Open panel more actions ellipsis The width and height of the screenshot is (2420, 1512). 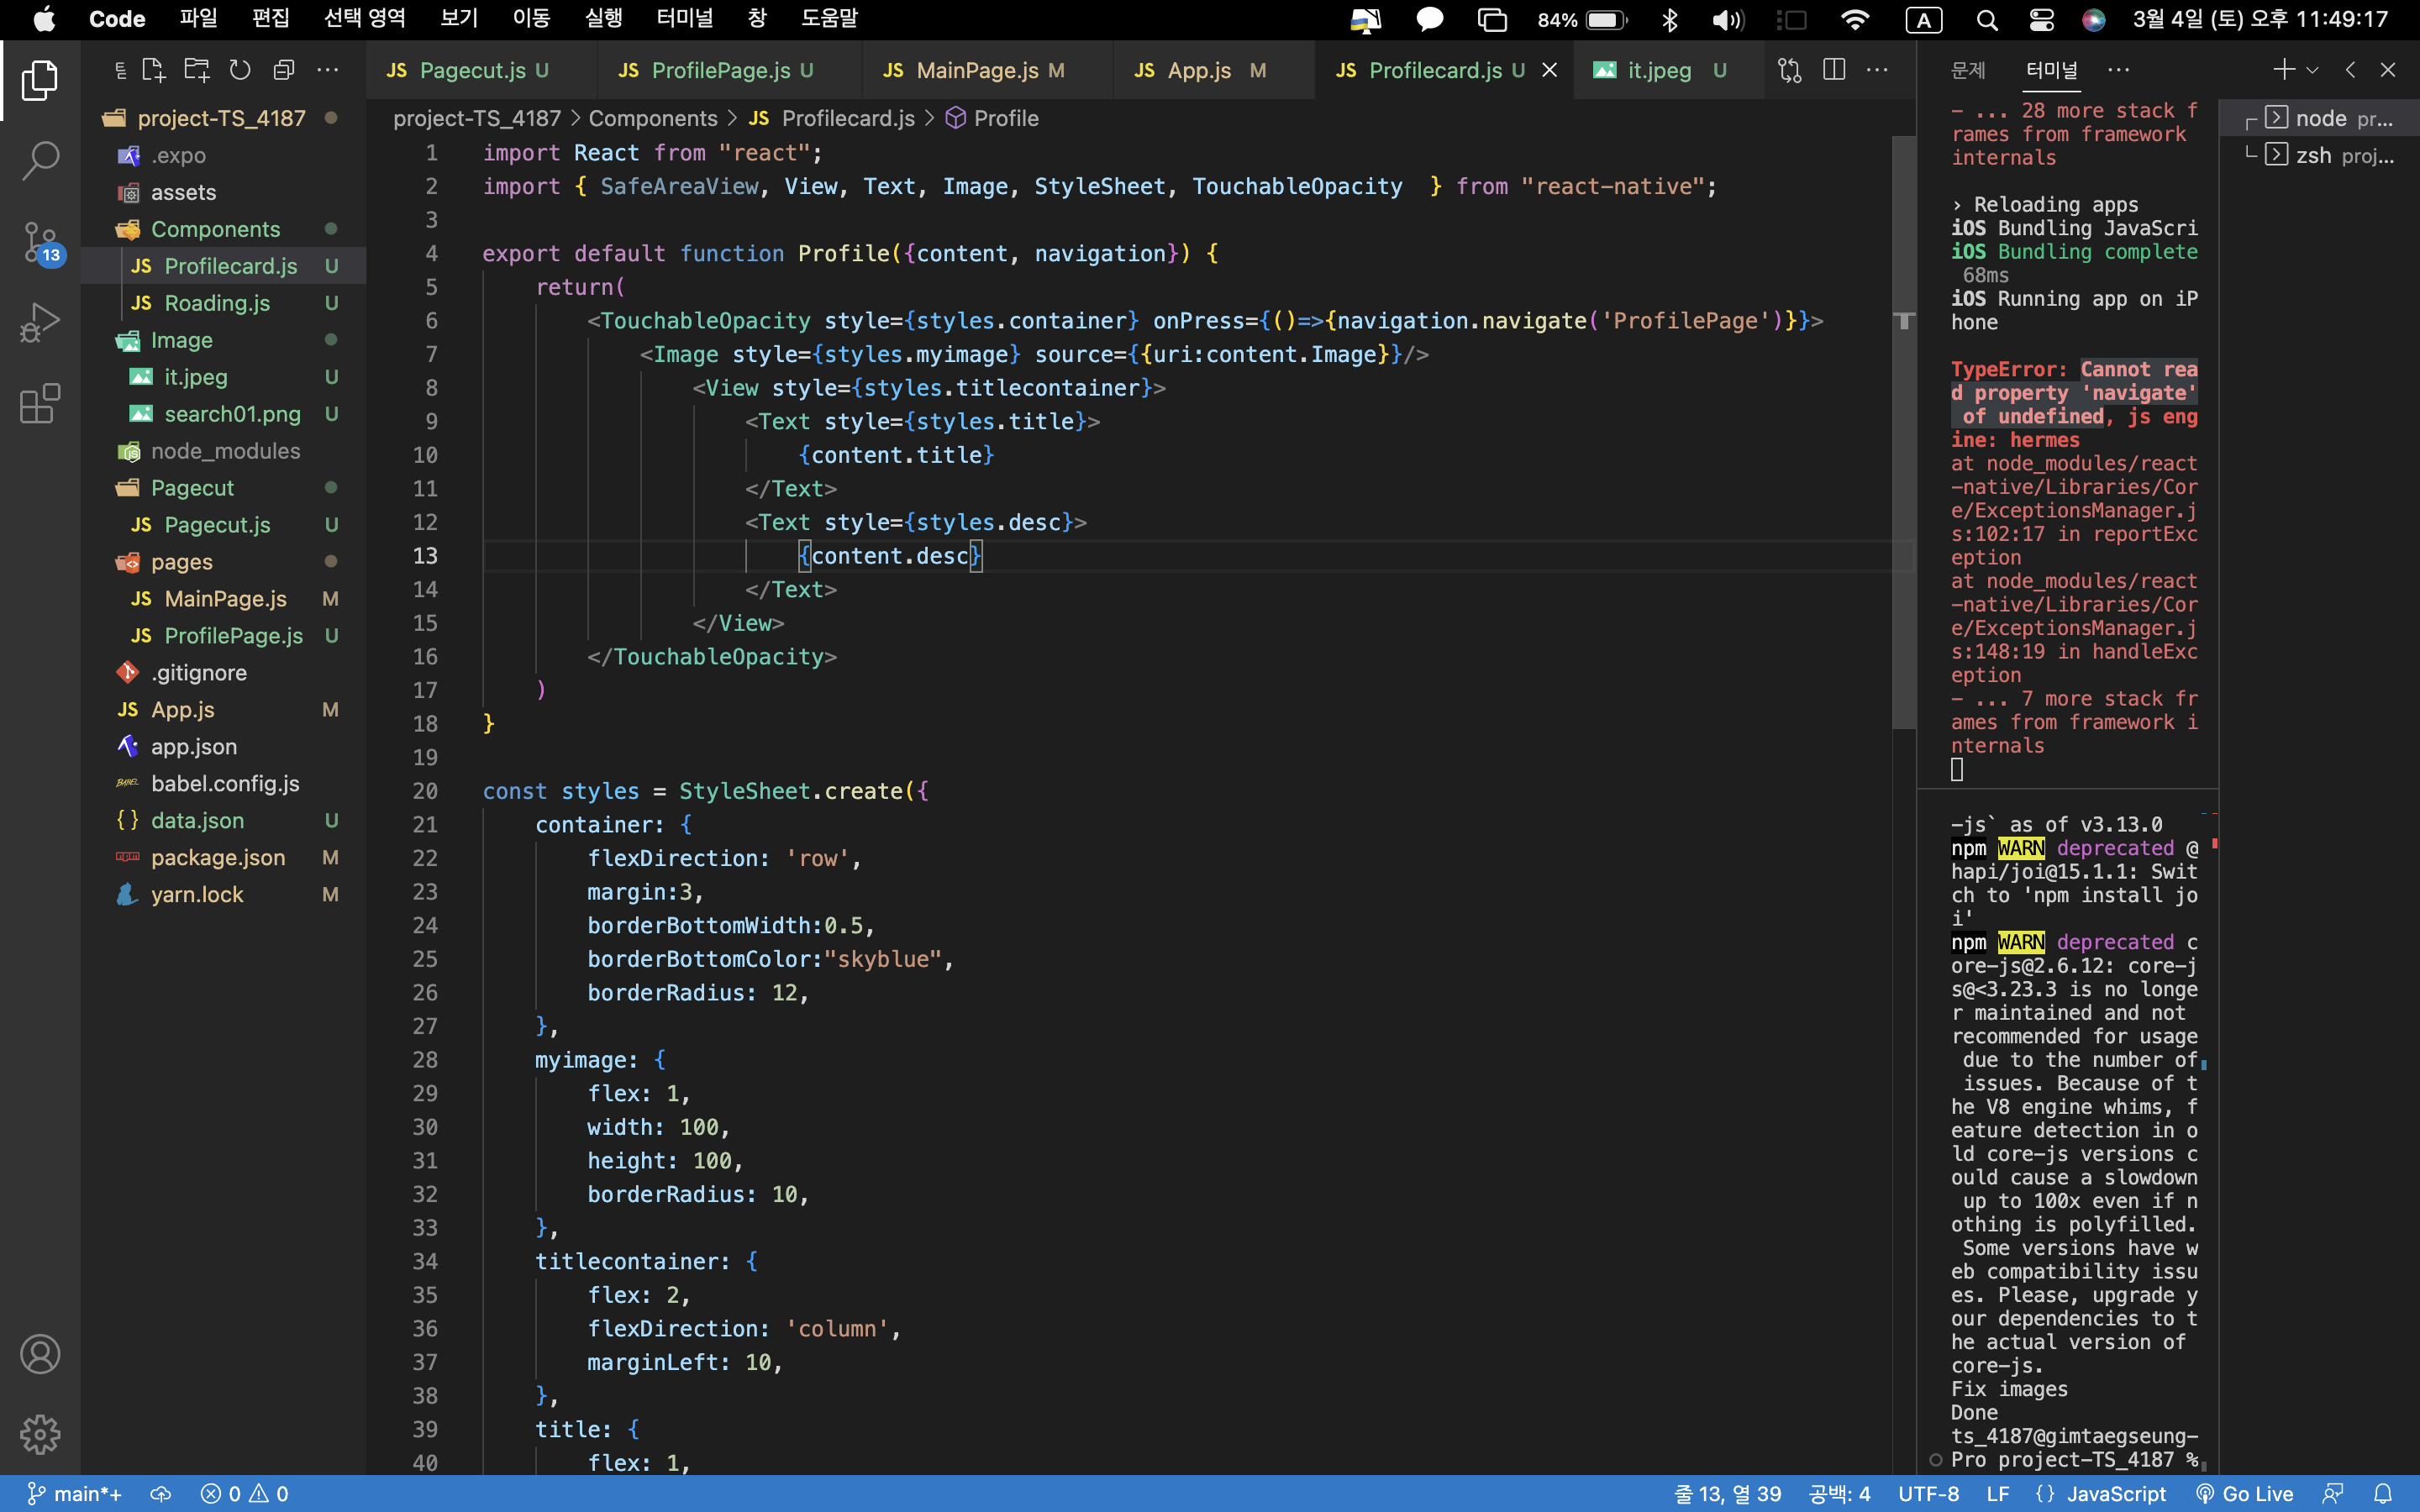[2118, 70]
